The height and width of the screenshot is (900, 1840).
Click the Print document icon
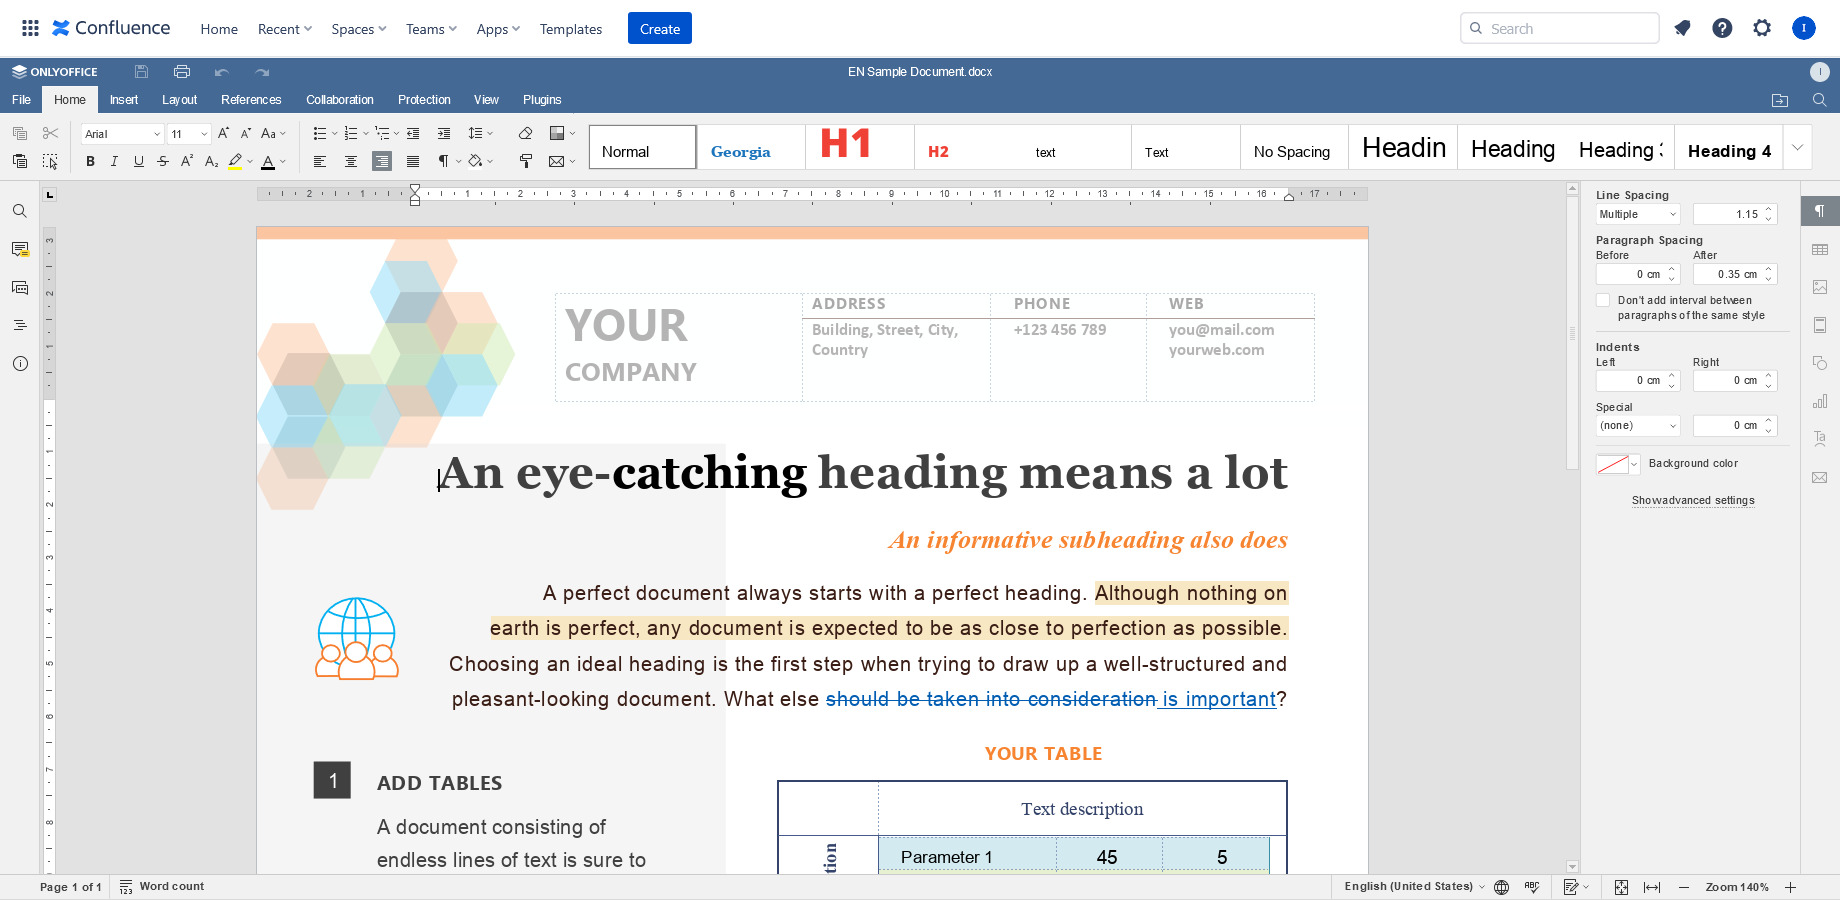pos(181,72)
